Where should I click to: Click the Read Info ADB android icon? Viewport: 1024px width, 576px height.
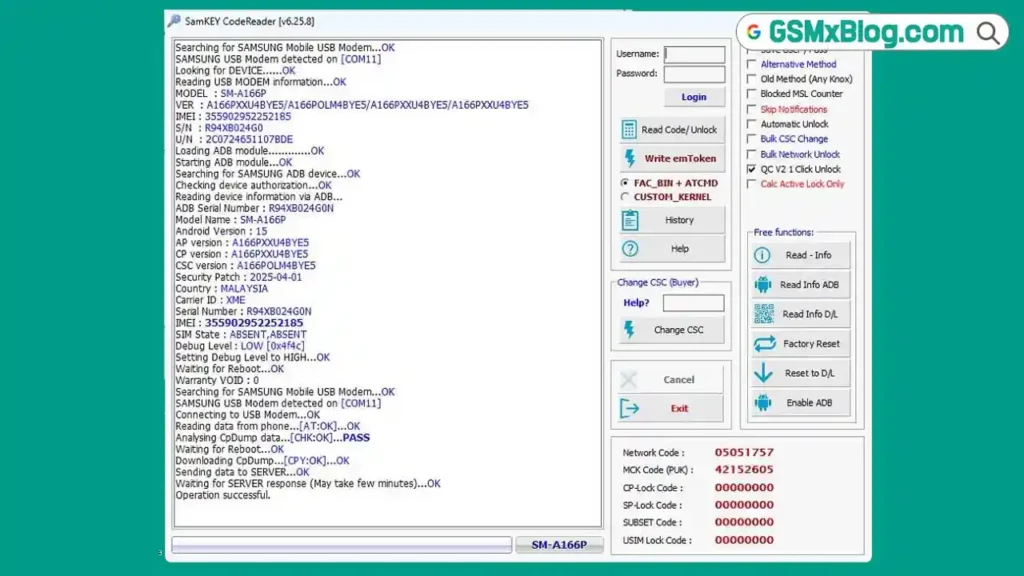763,285
